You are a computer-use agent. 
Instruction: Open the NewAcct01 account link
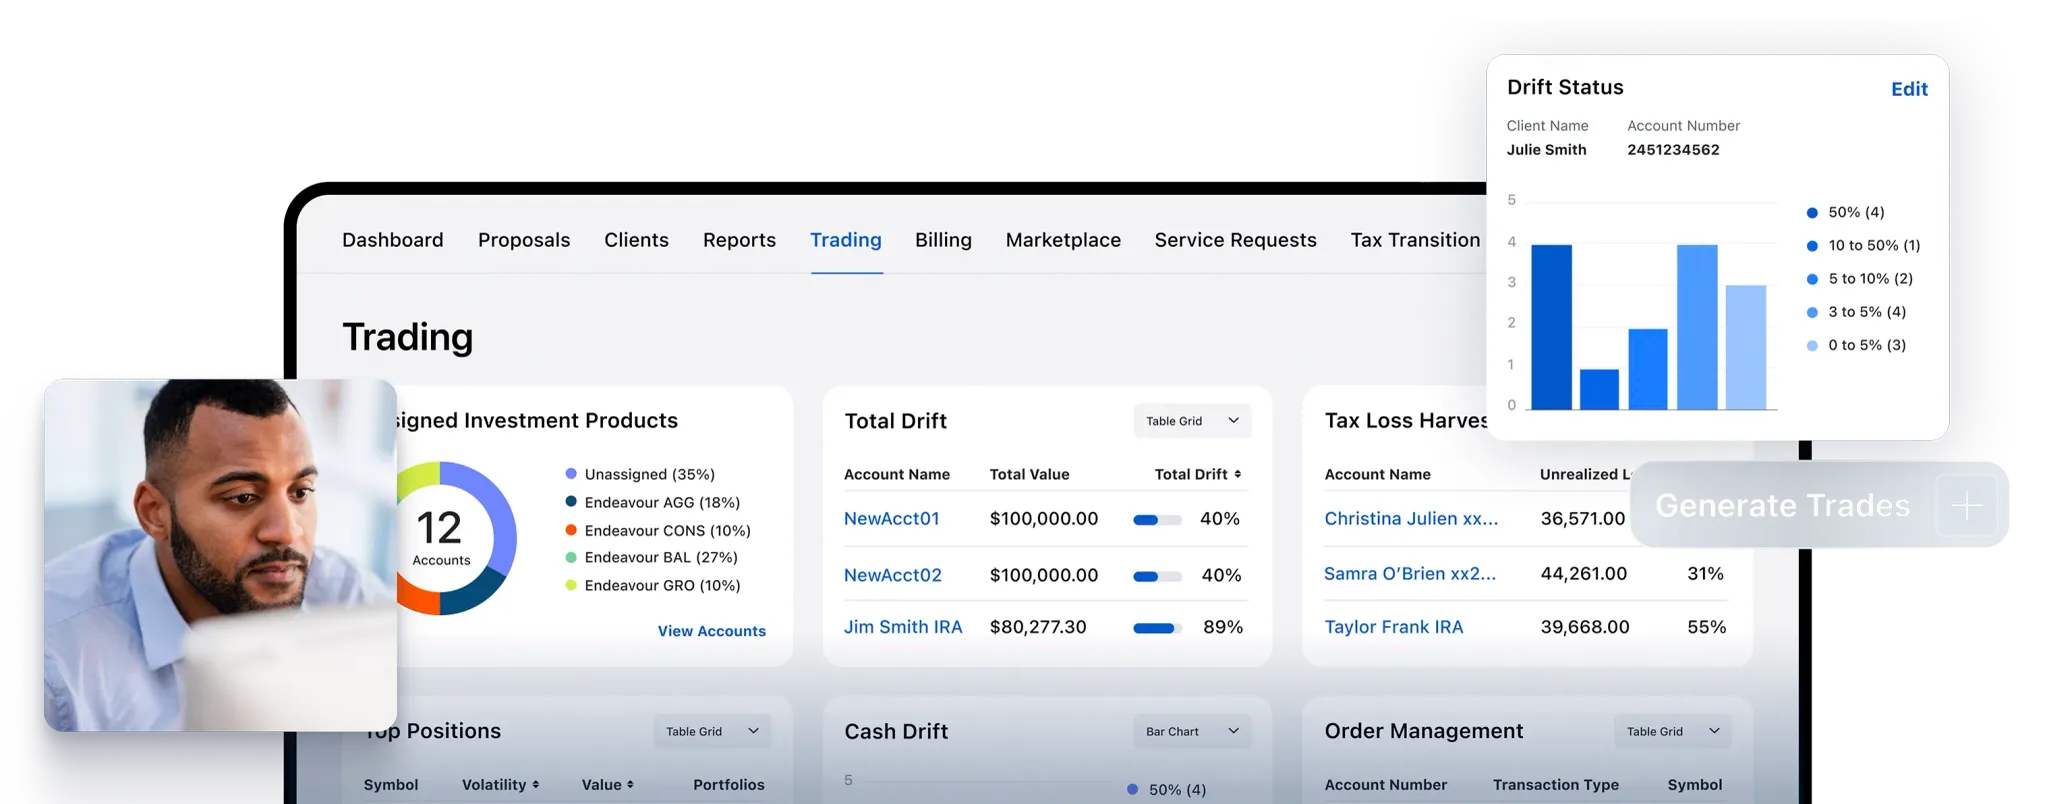[x=892, y=518]
